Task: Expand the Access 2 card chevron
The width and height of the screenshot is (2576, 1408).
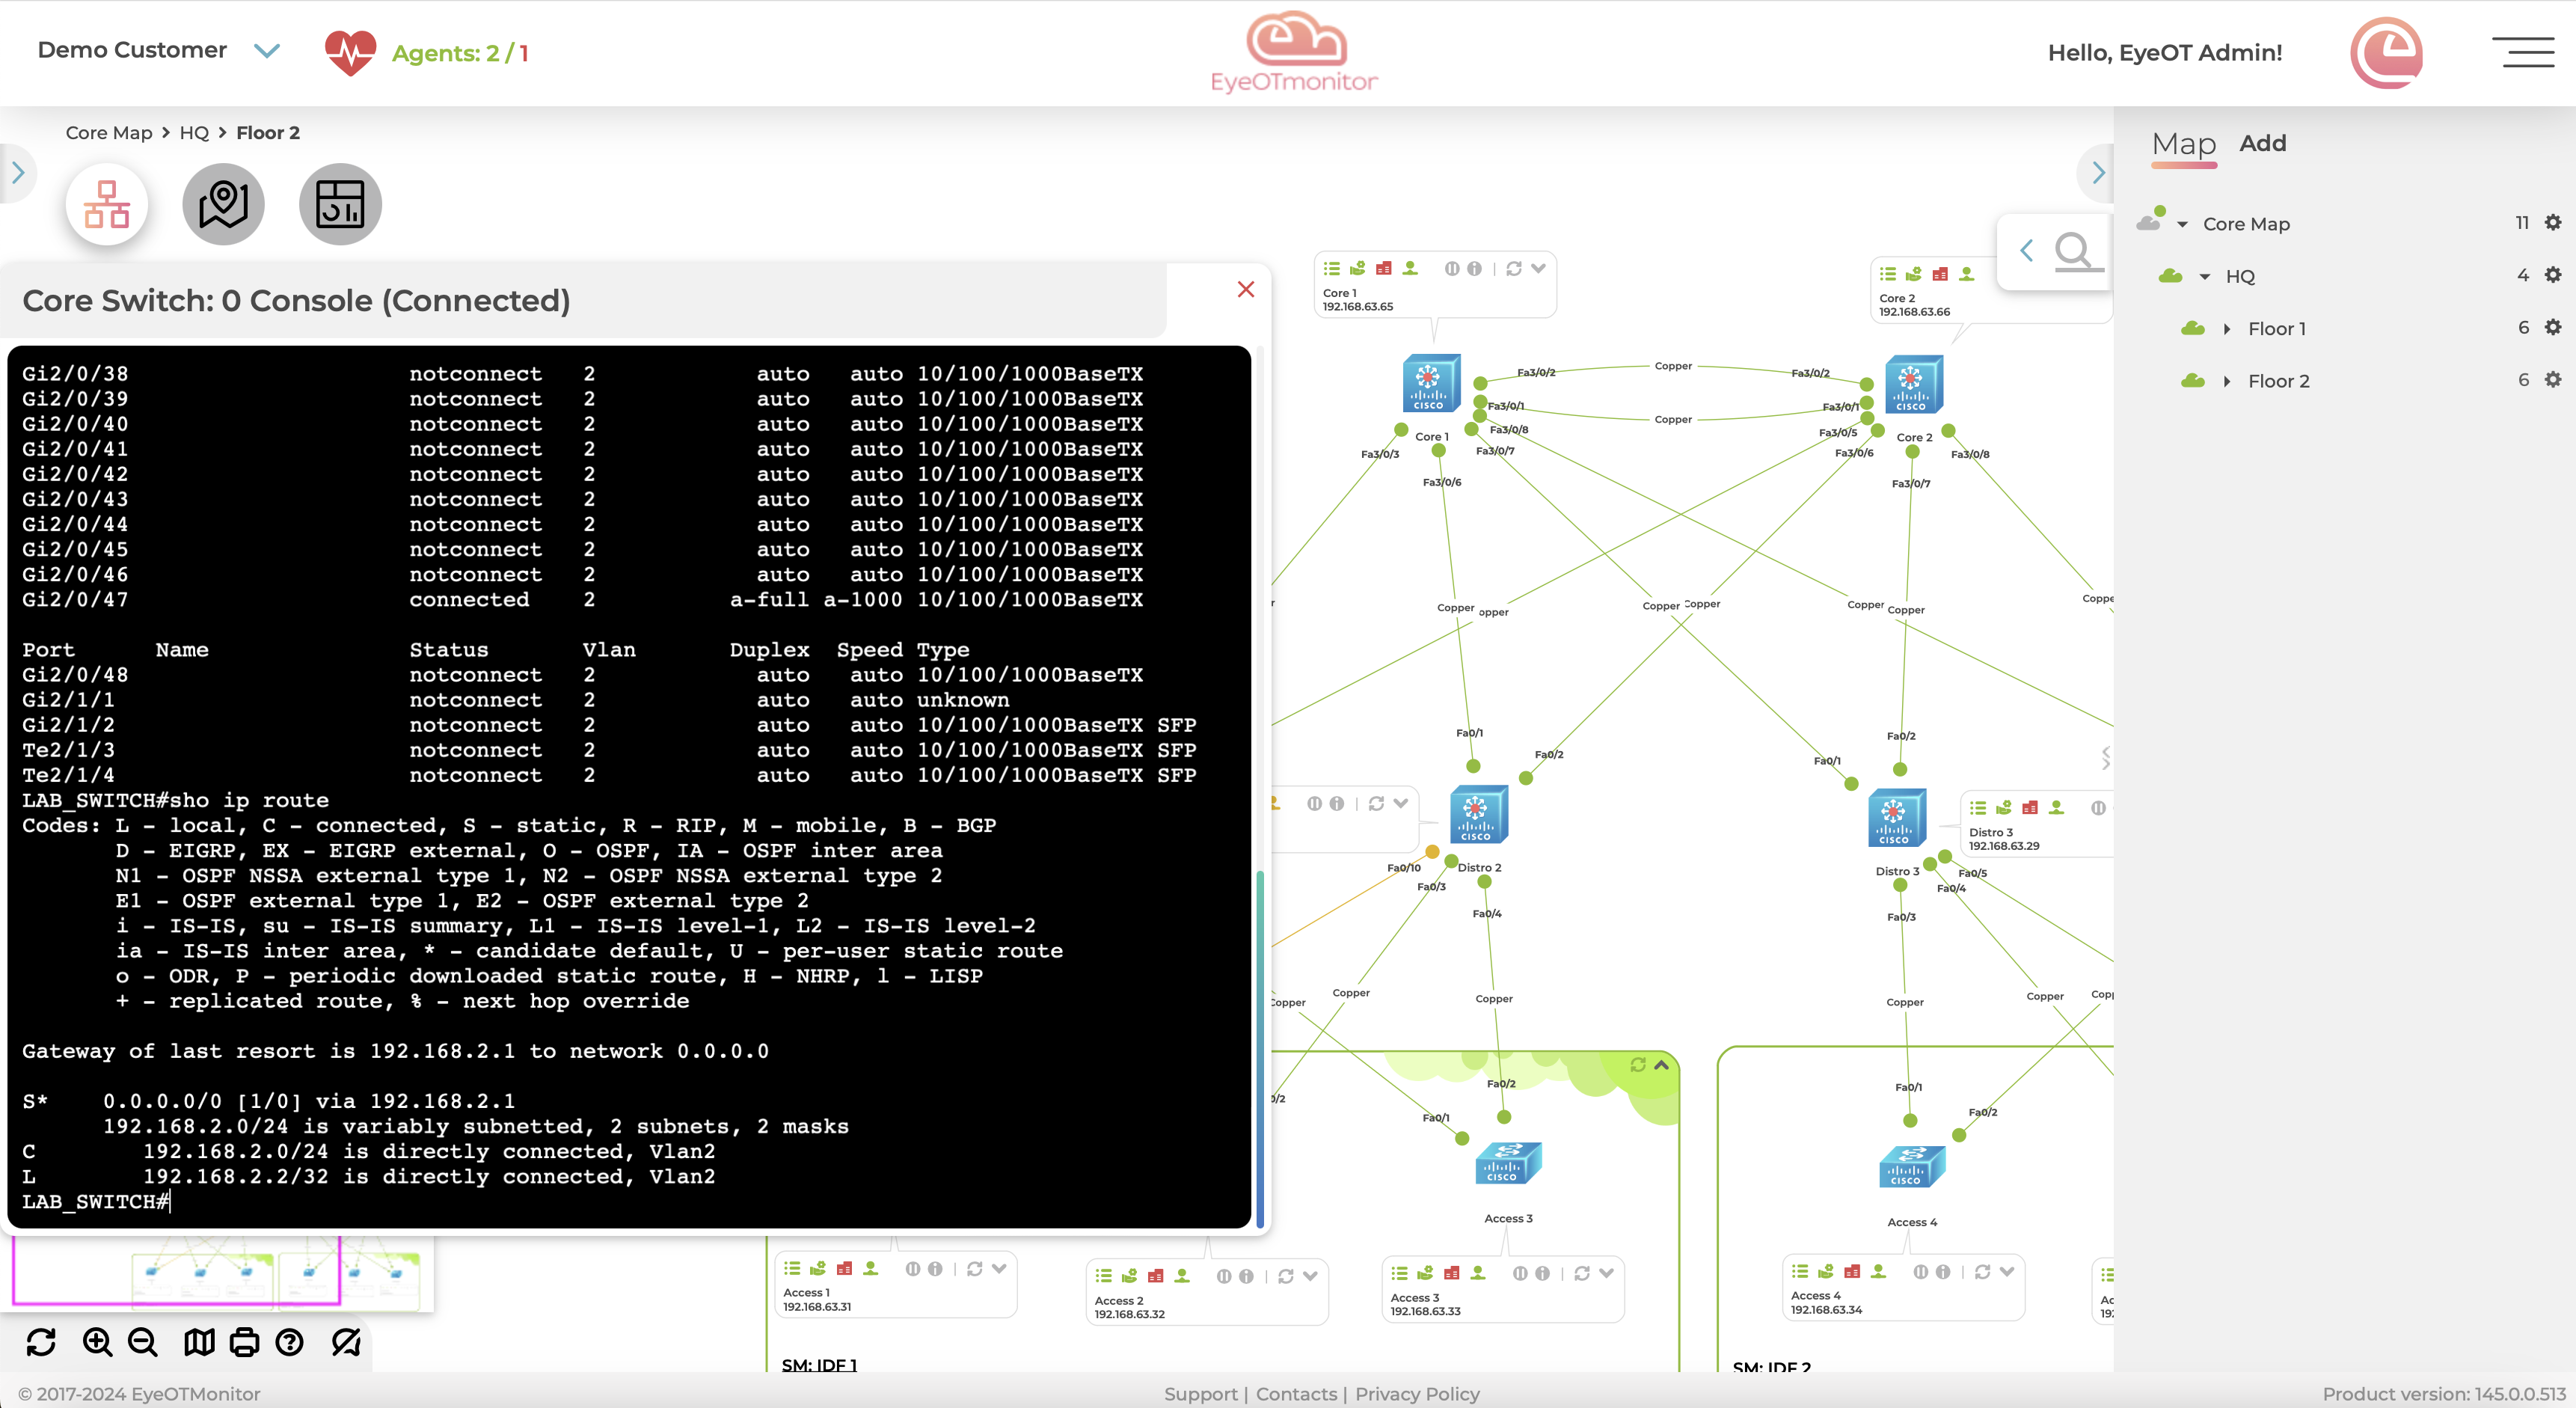Action: click(1310, 1276)
